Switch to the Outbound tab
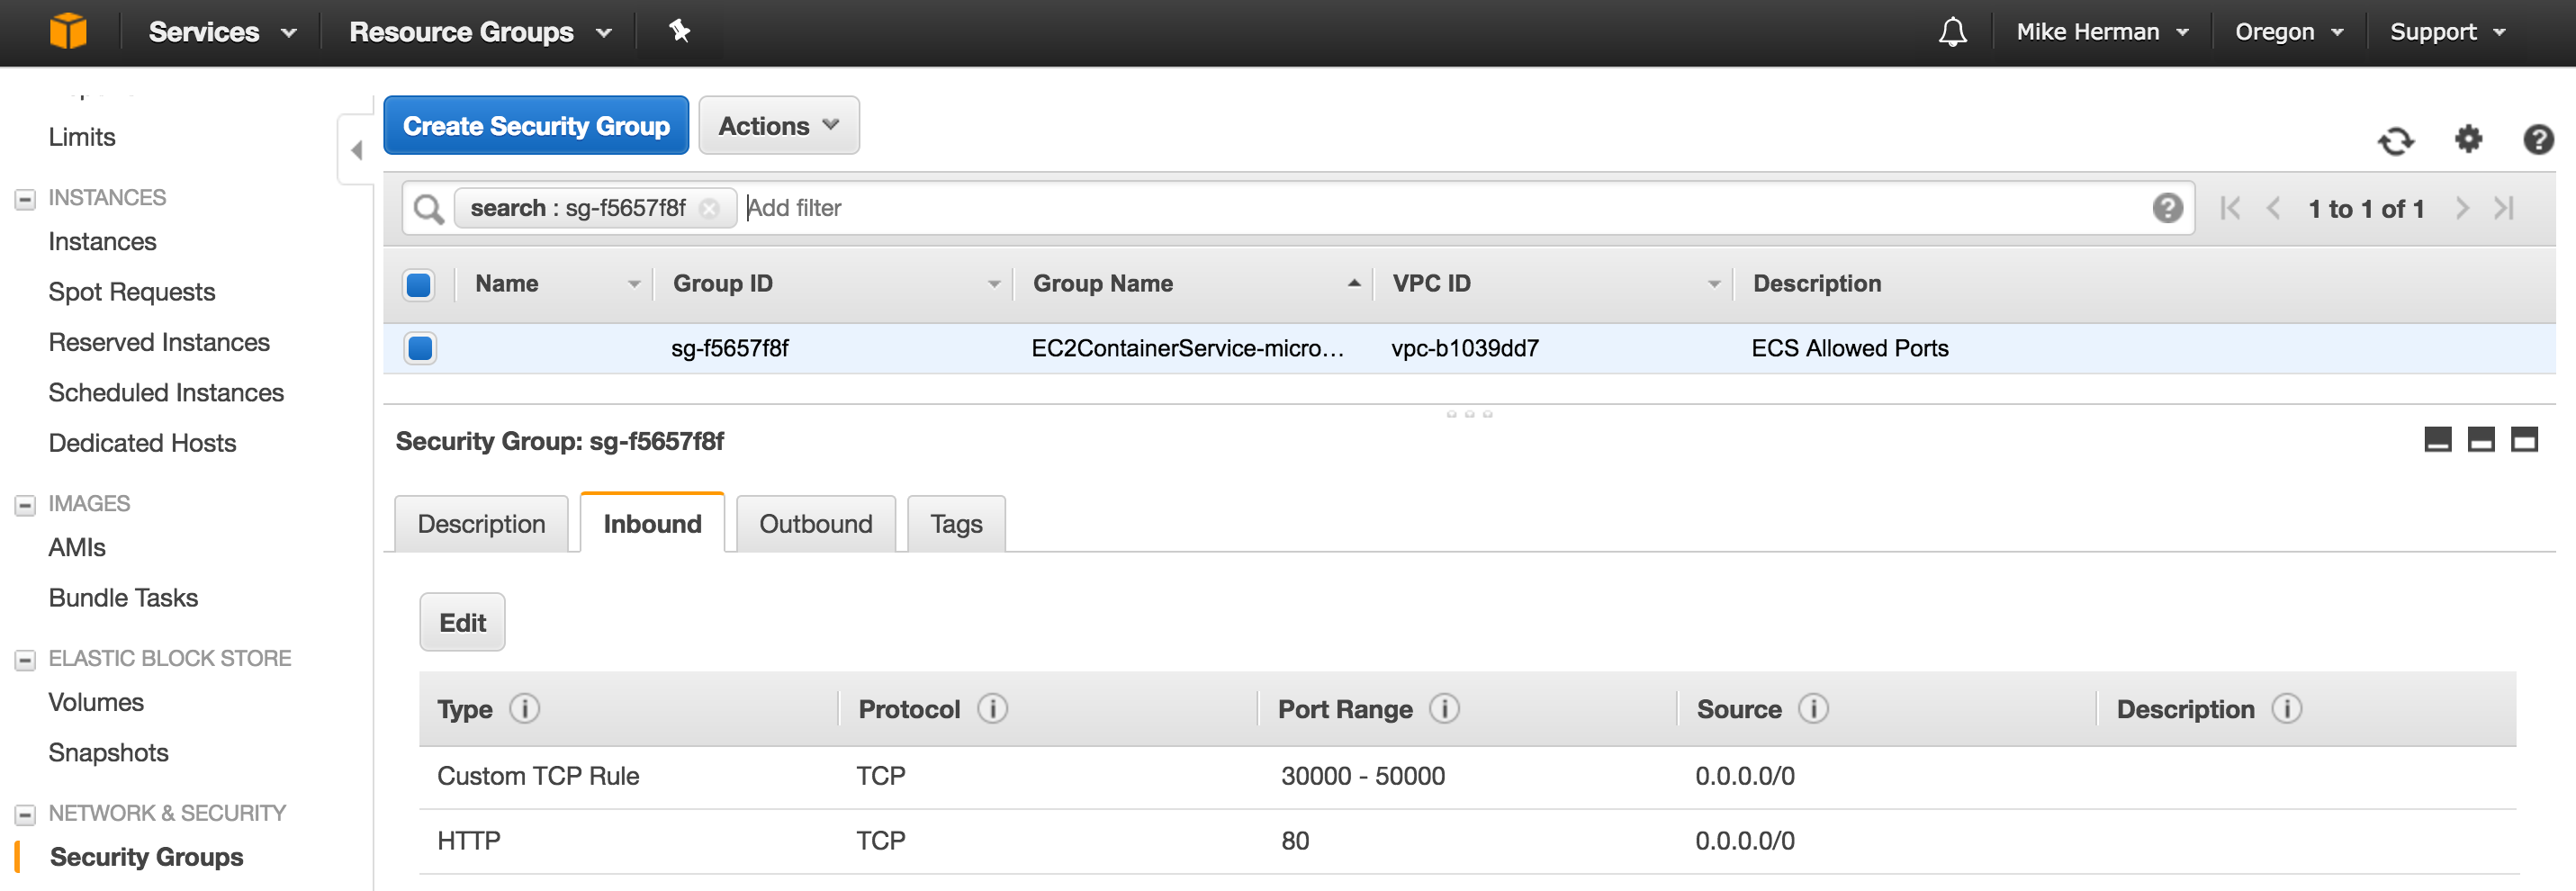 [x=815, y=523]
